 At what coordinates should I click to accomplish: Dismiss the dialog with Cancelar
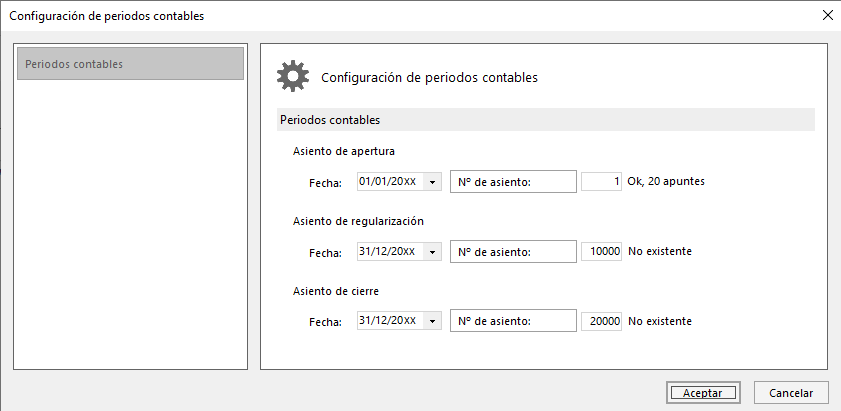tap(791, 393)
